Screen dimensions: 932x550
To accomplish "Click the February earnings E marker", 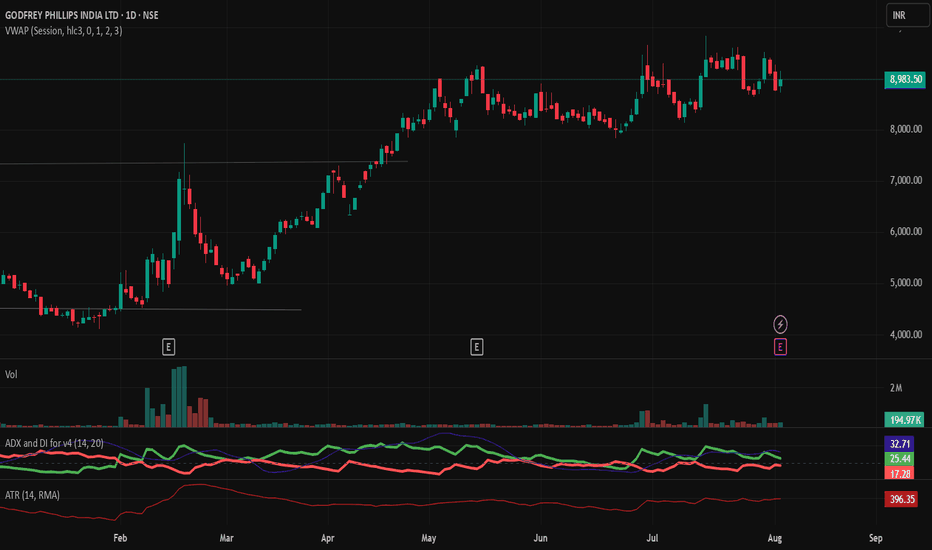I will 168,347.
